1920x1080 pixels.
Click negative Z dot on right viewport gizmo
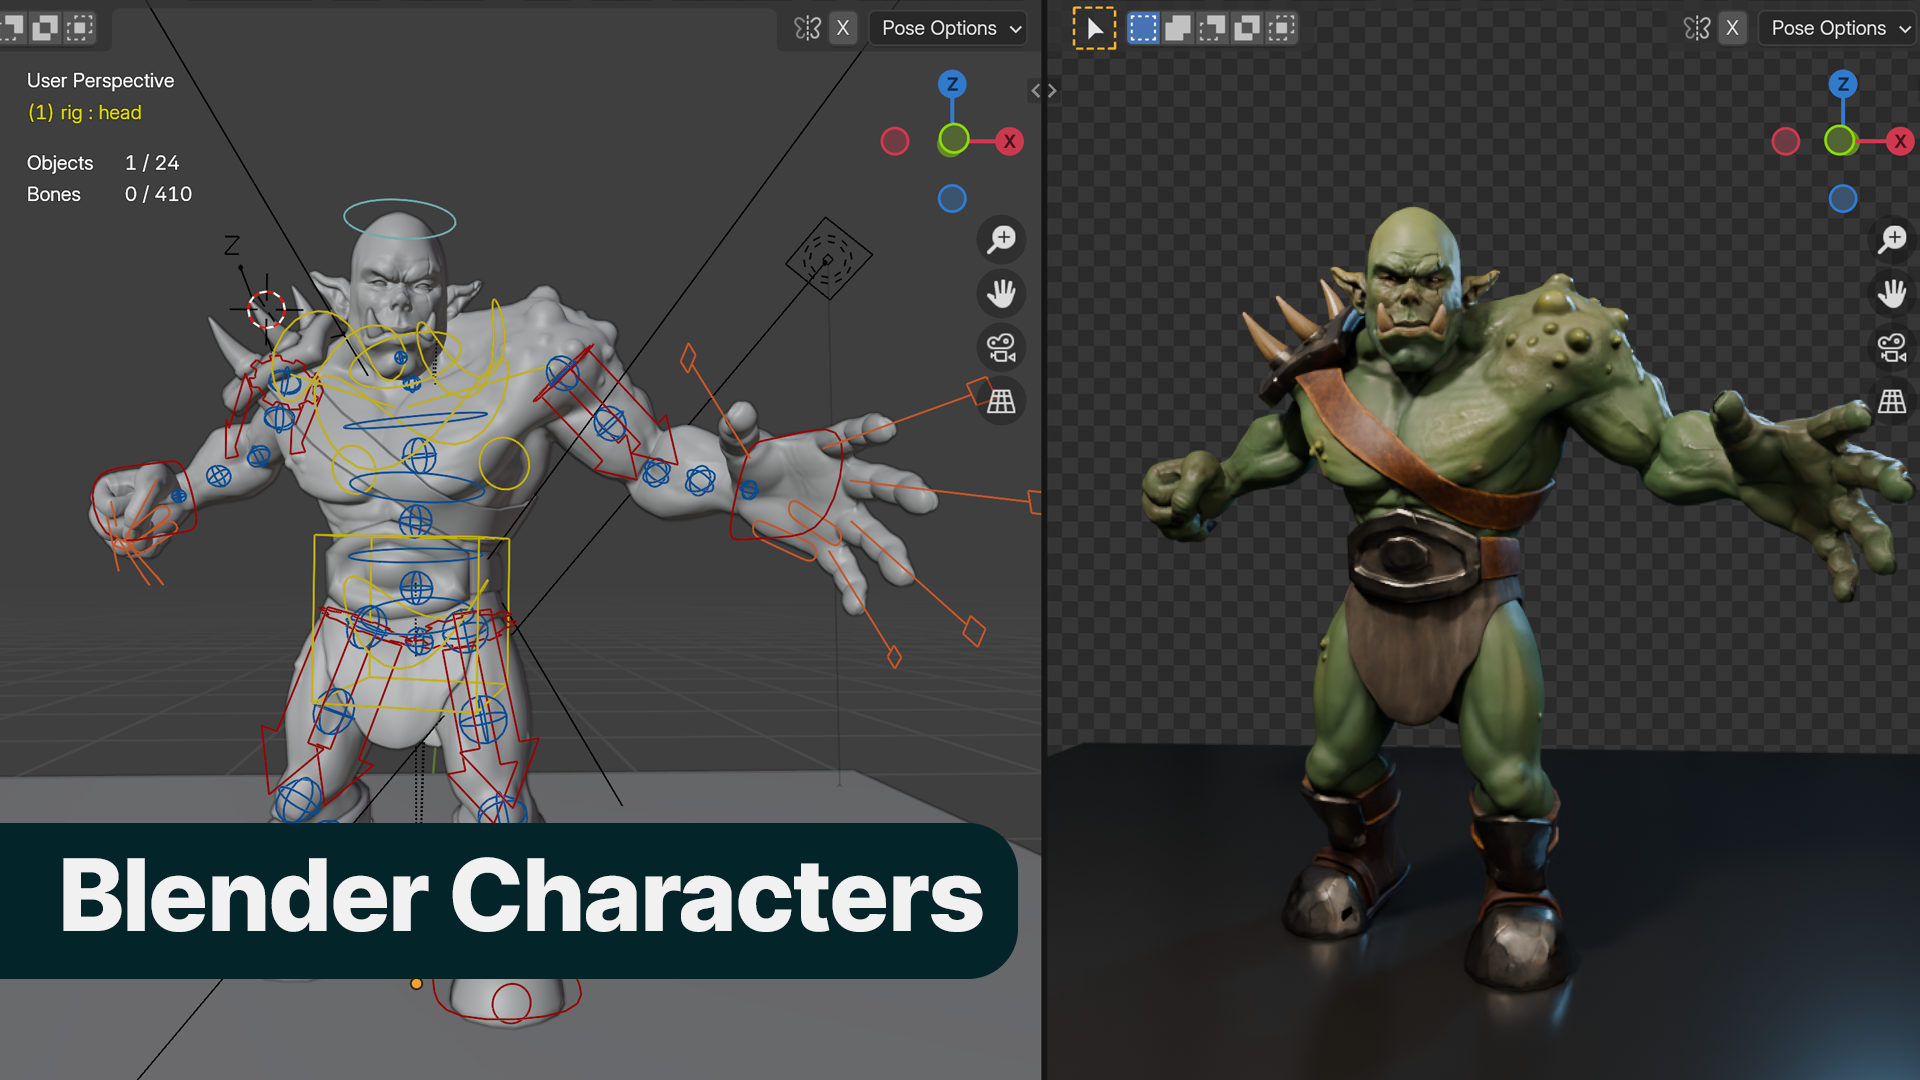(x=1843, y=198)
